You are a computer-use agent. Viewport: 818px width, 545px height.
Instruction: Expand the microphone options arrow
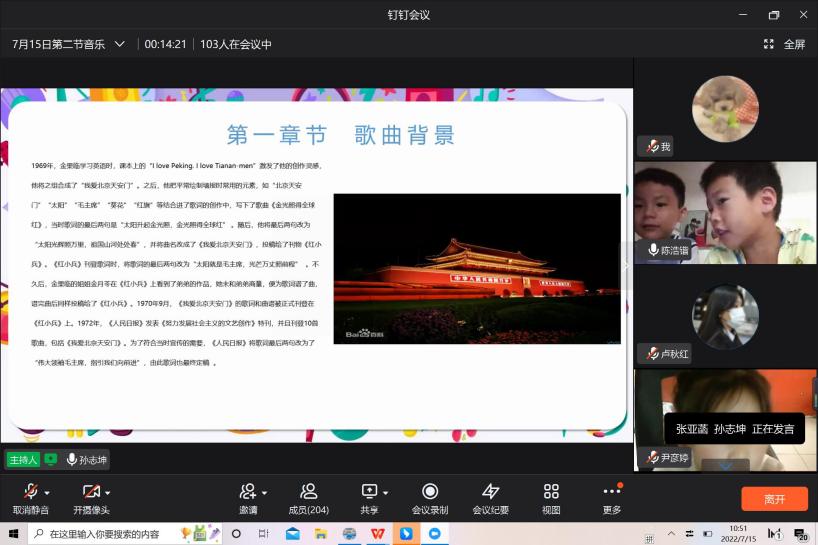[x=48, y=492]
